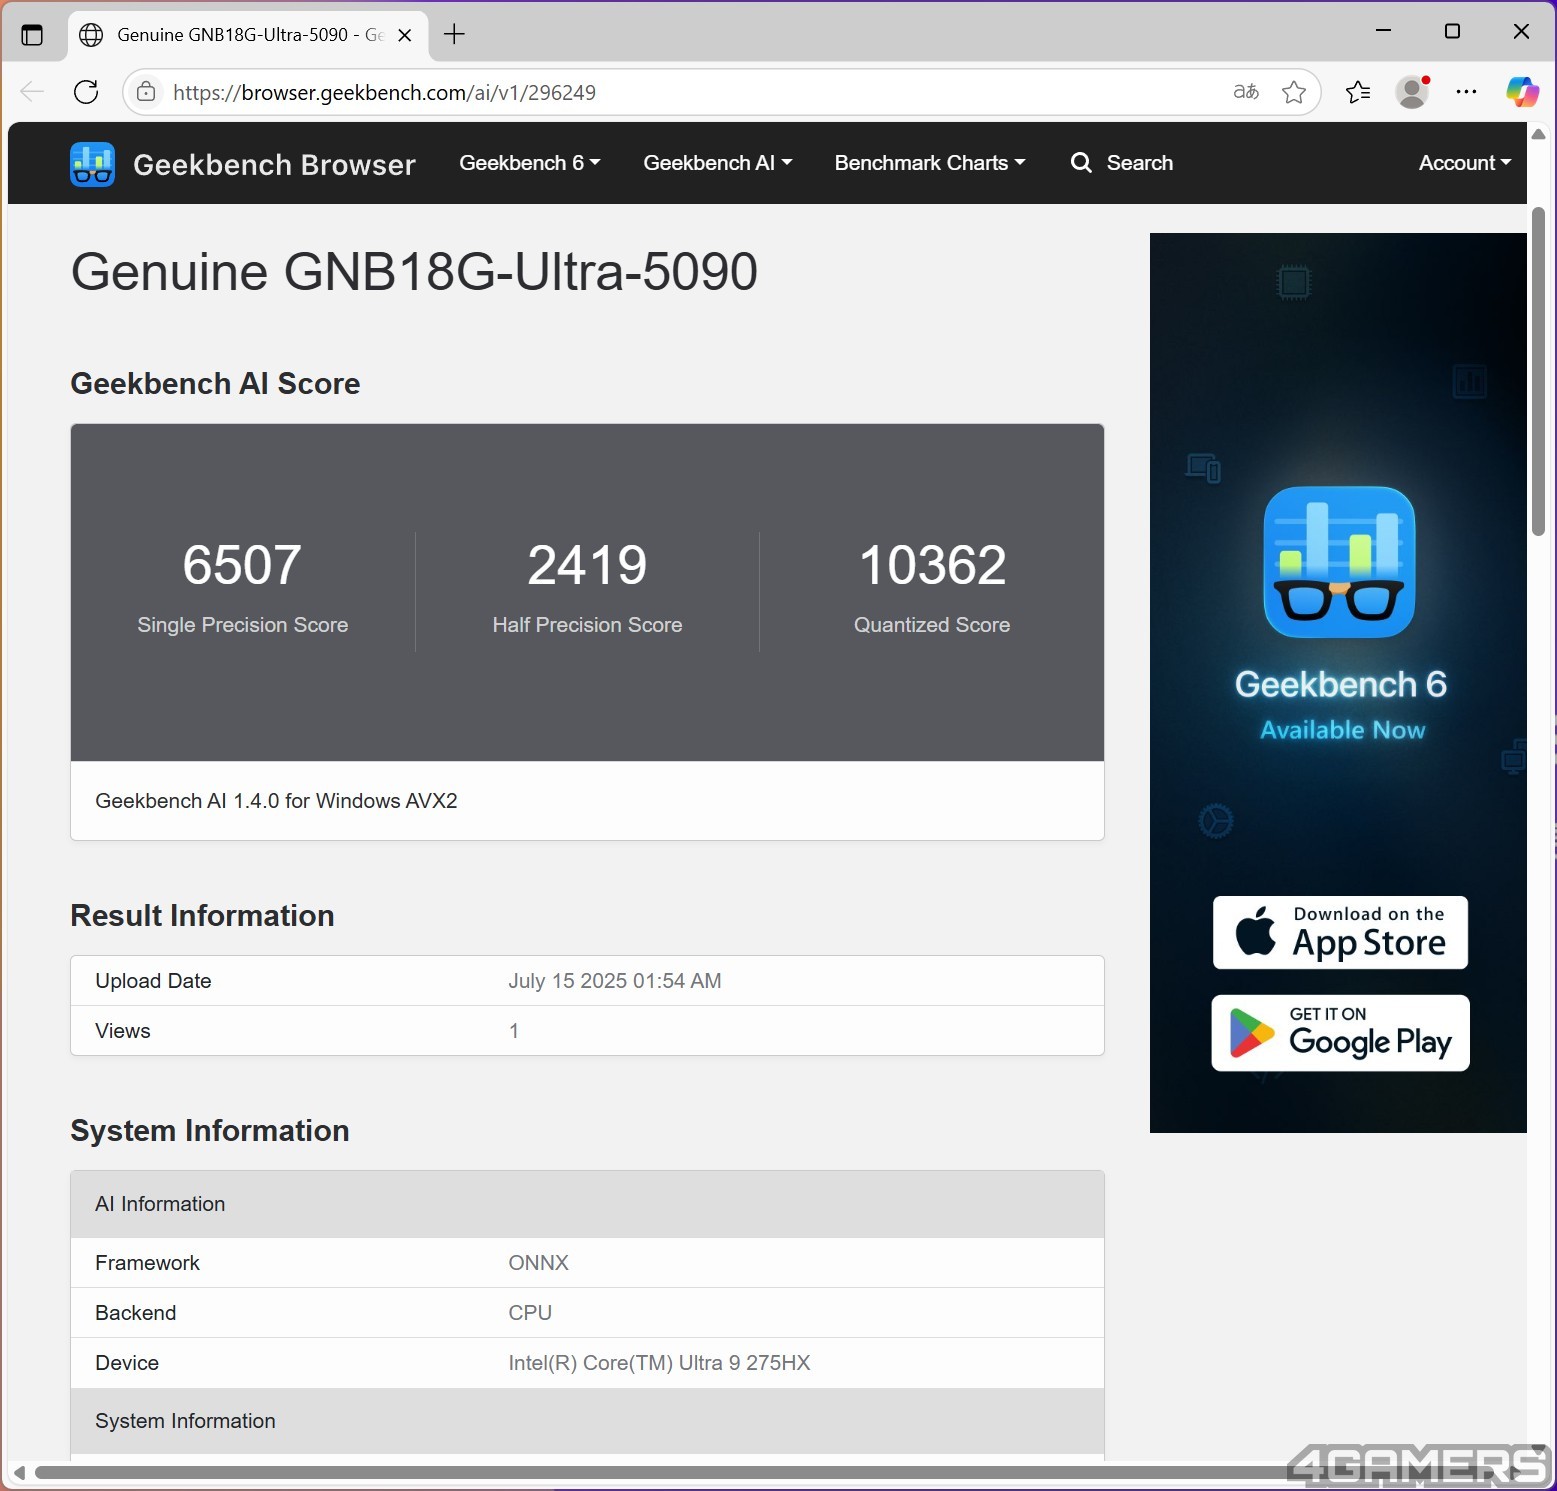Open the browser profile avatar
The width and height of the screenshot is (1557, 1491).
pyautogui.click(x=1411, y=92)
